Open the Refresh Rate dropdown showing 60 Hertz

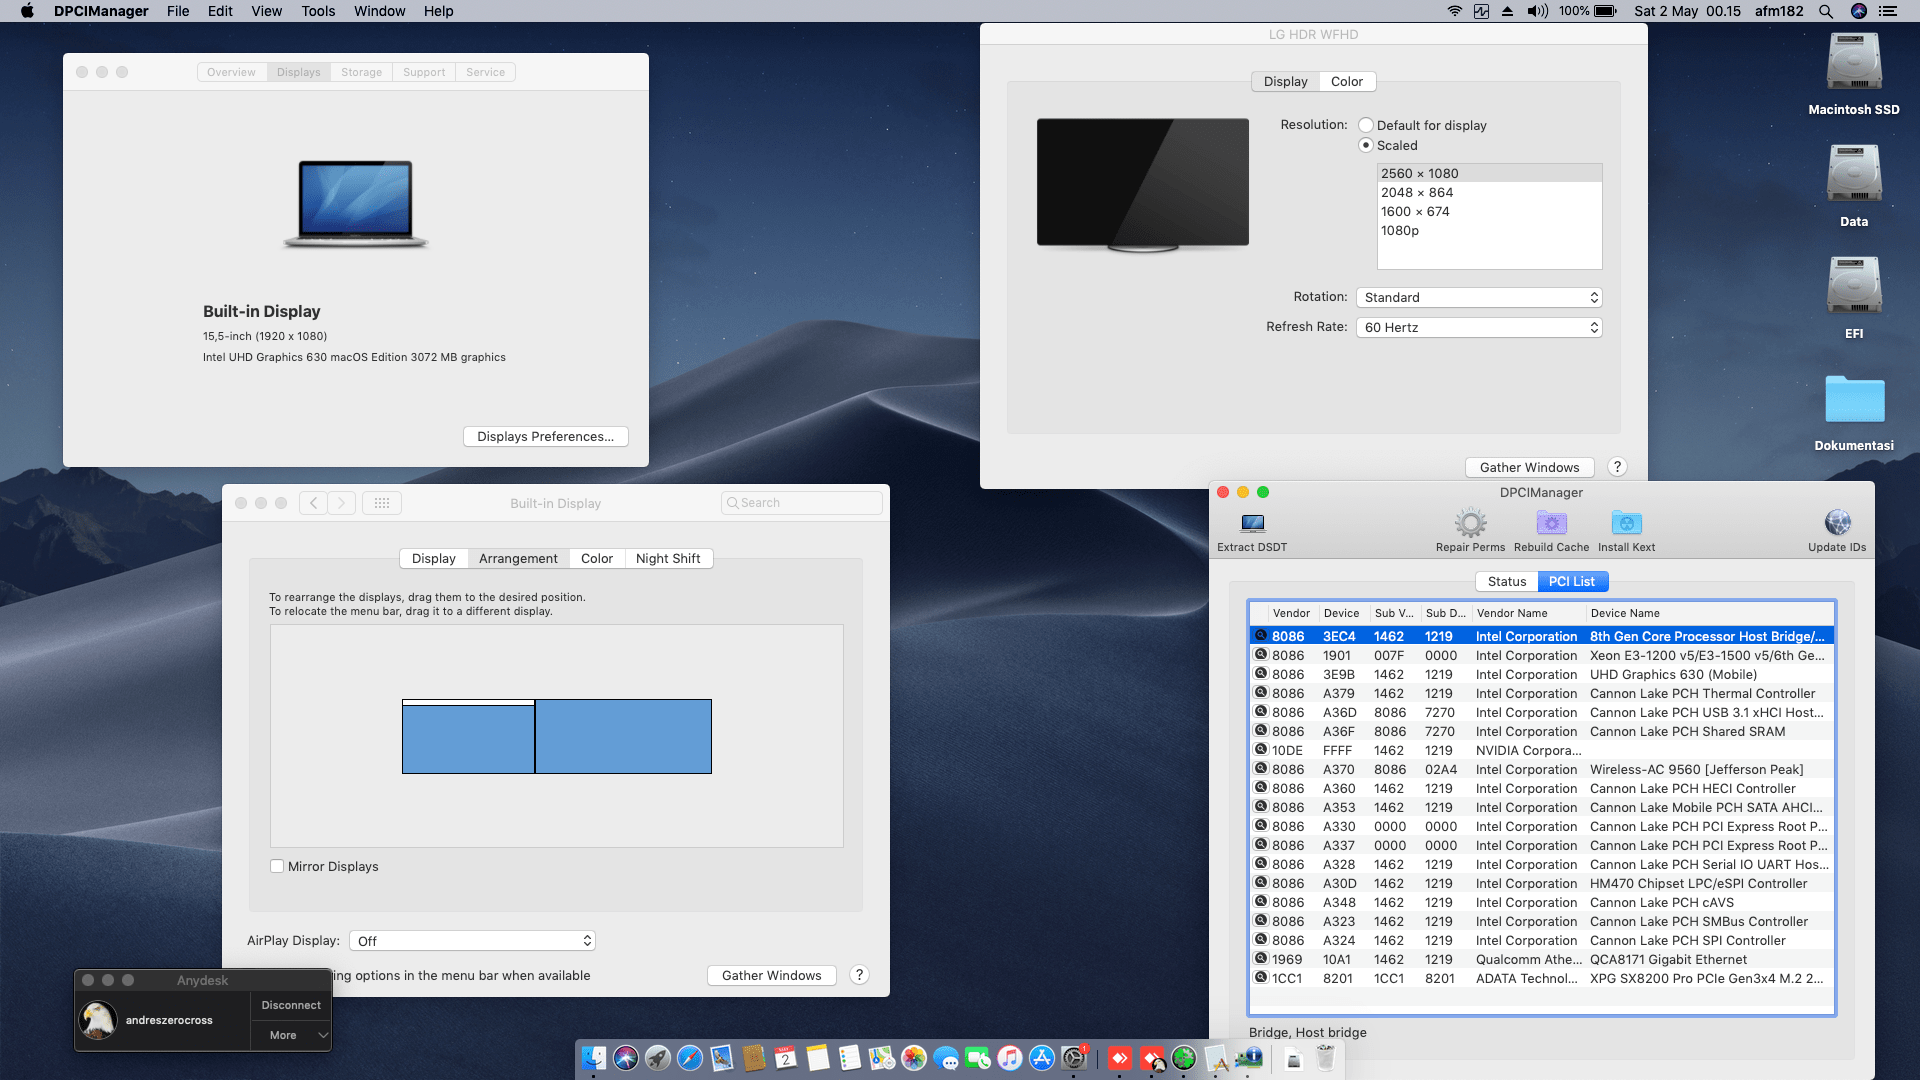[1479, 327]
